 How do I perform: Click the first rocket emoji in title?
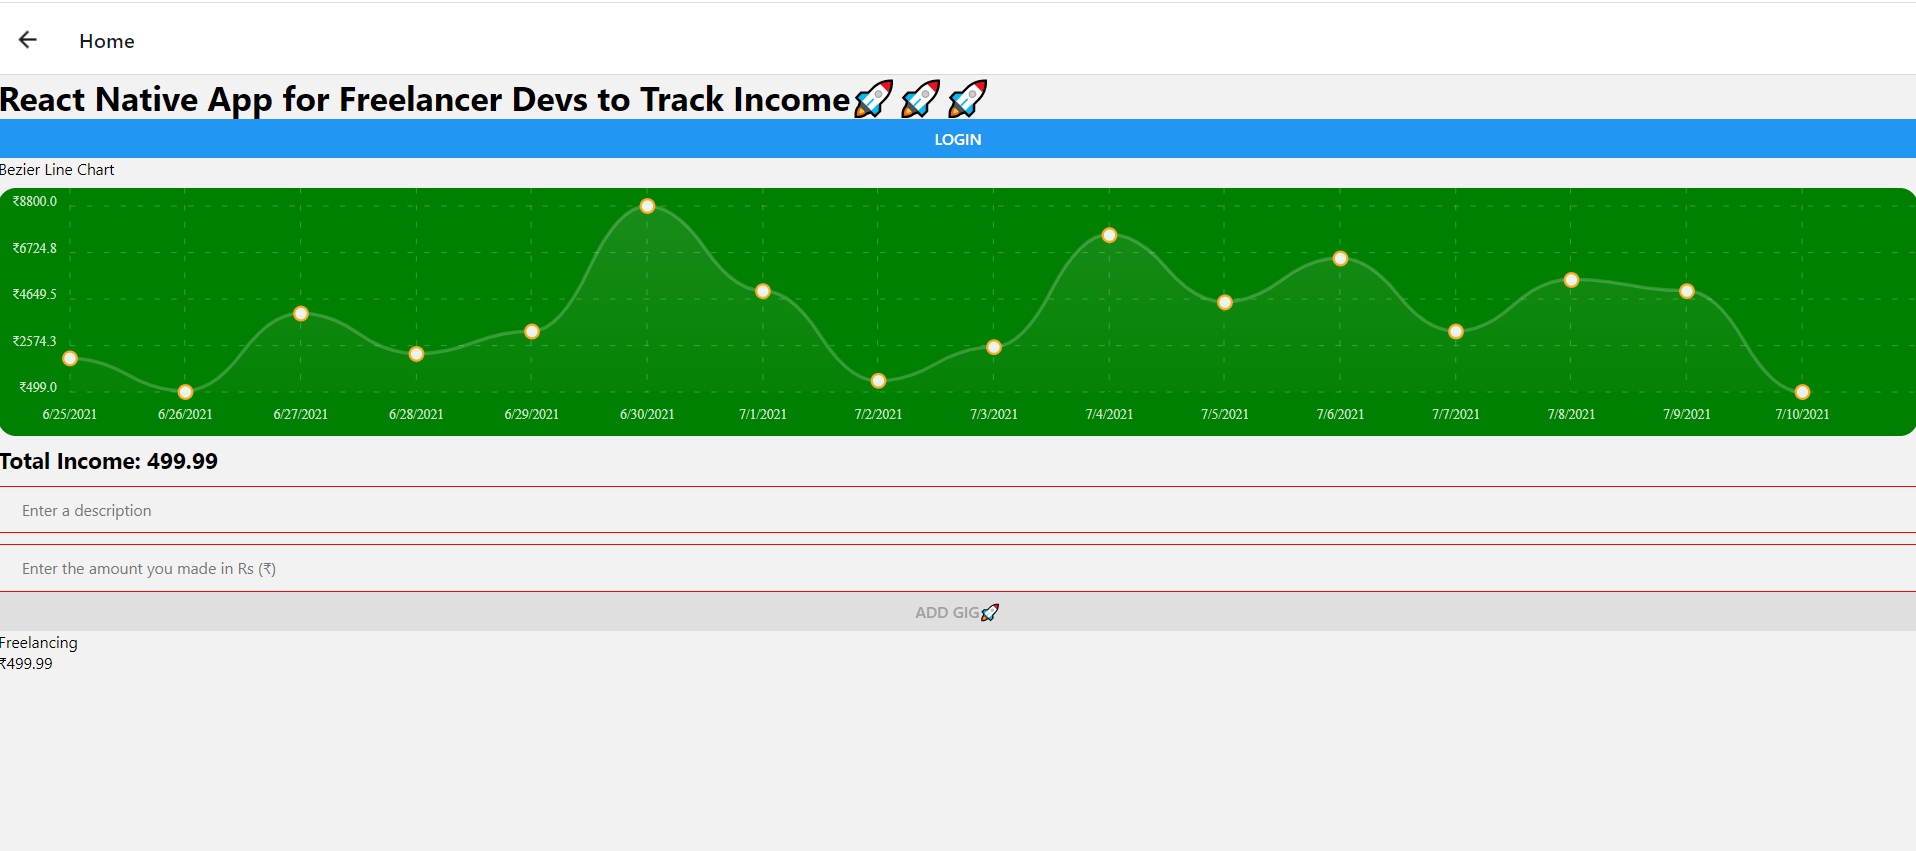873,99
